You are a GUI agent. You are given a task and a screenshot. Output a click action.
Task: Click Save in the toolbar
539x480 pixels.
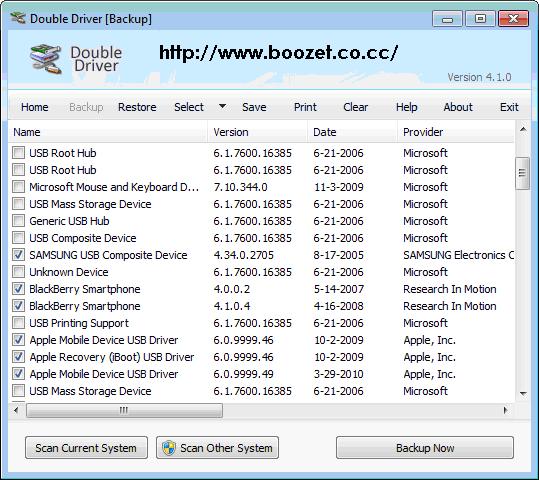coord(254,107)
